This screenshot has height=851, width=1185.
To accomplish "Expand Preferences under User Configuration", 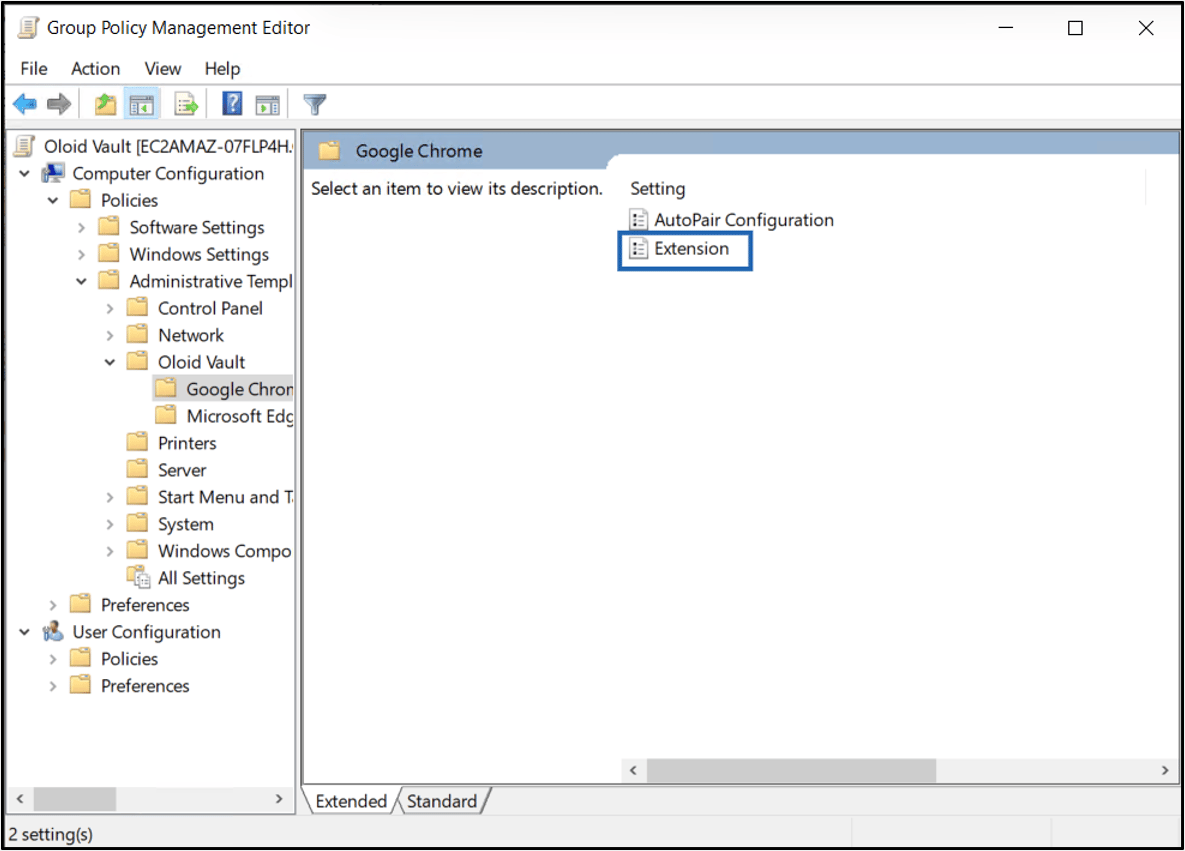I will pyautogui.click(x=53, y=686).
